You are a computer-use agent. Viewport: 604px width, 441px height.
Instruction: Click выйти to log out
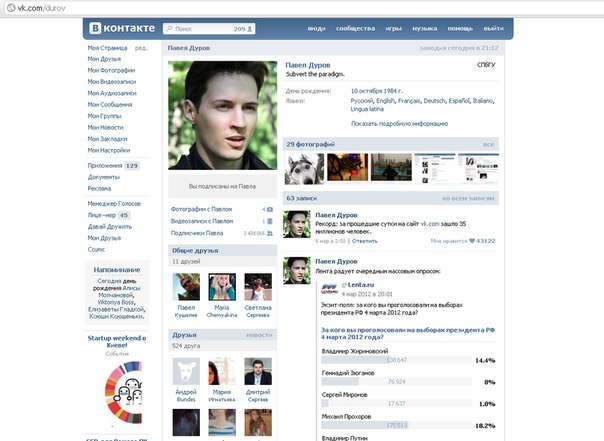[x=493, y=29]
